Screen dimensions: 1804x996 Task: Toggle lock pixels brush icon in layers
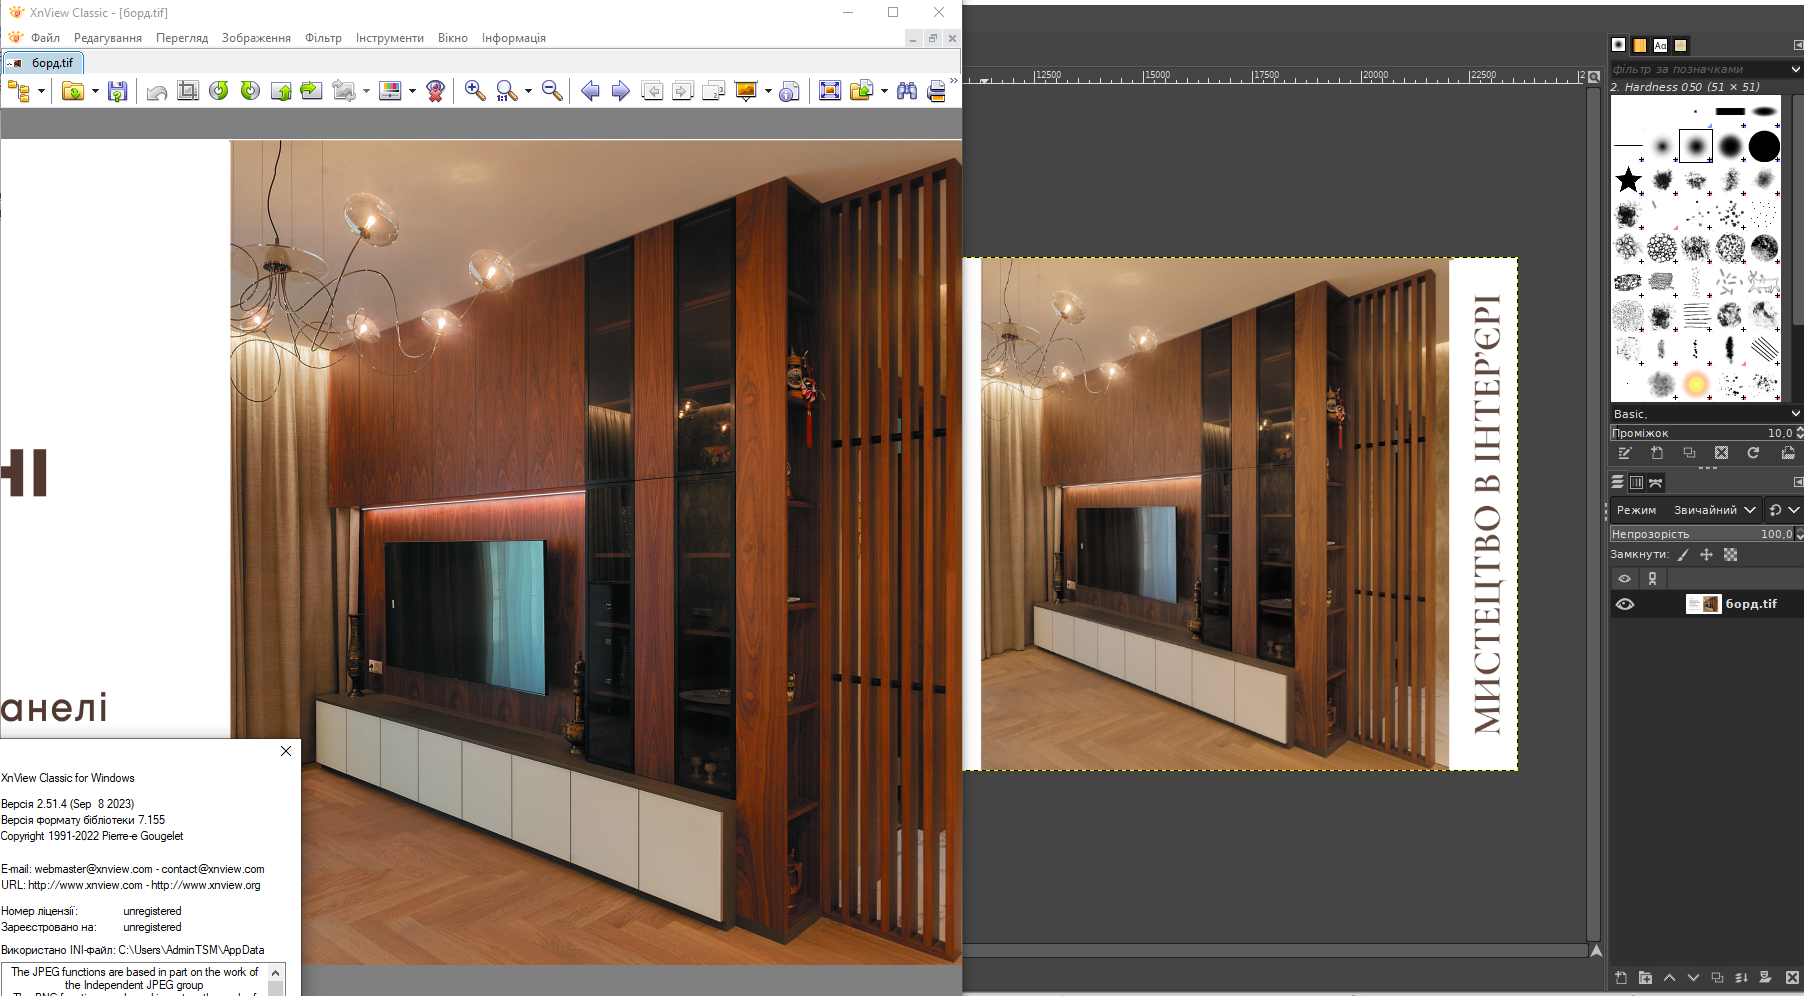tap(1683, 555)
